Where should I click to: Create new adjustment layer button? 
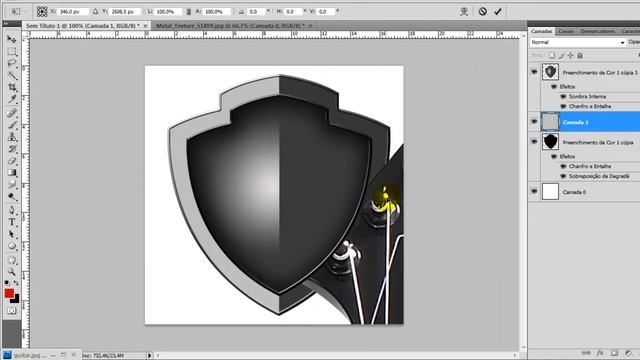(628, 353)
